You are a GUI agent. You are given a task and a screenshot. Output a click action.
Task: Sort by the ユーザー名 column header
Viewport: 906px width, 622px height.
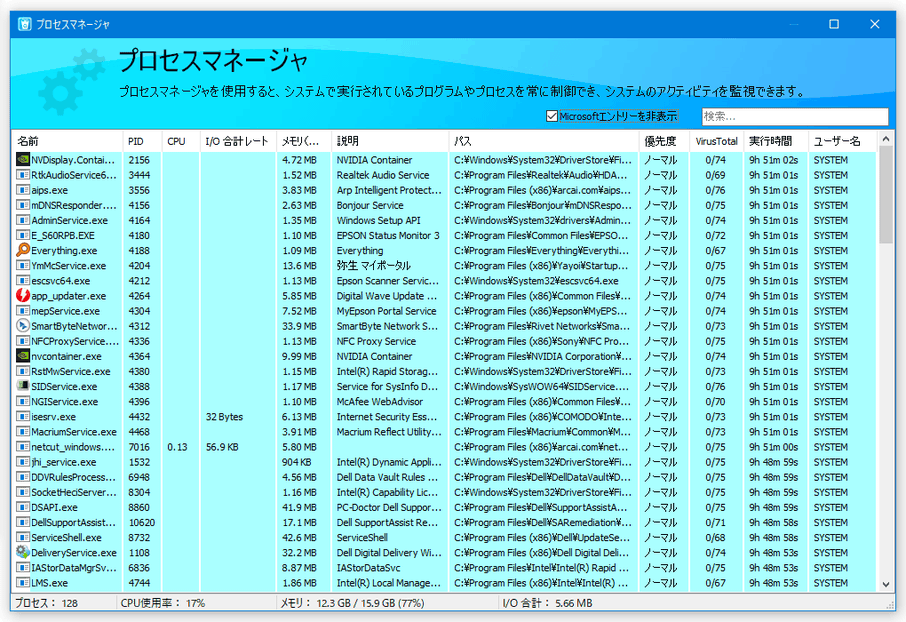click(x=843, y=141)
